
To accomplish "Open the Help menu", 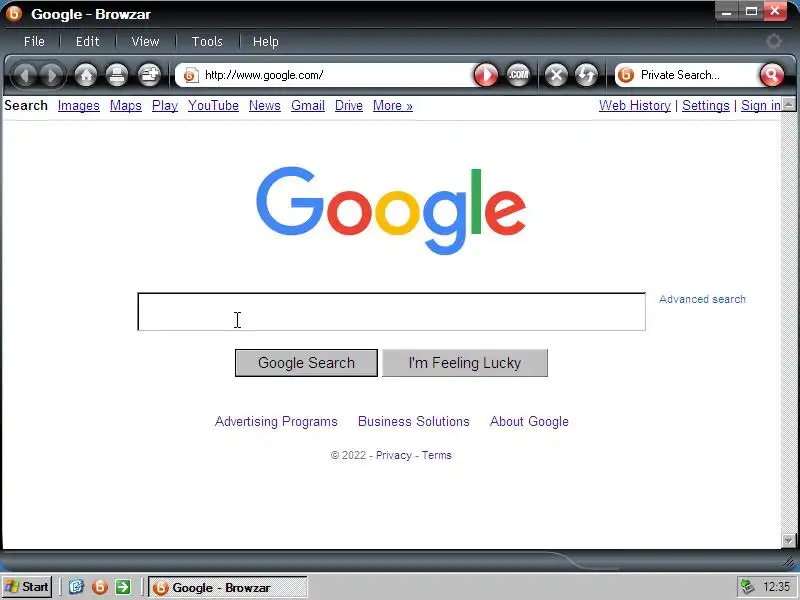I will (266, 41).
